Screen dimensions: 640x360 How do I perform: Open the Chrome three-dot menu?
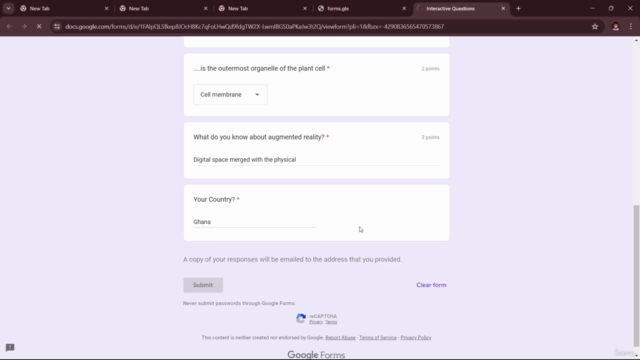pos(631,27)
